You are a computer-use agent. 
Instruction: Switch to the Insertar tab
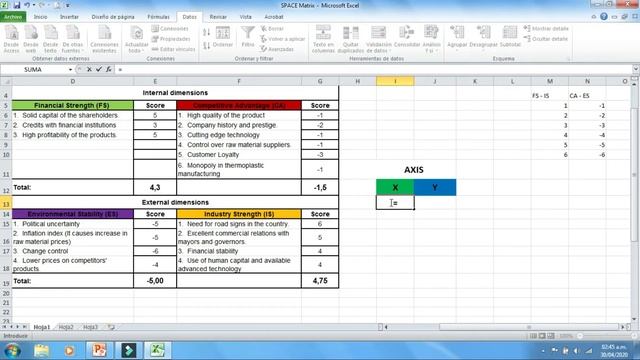click(x=69, y=17)
